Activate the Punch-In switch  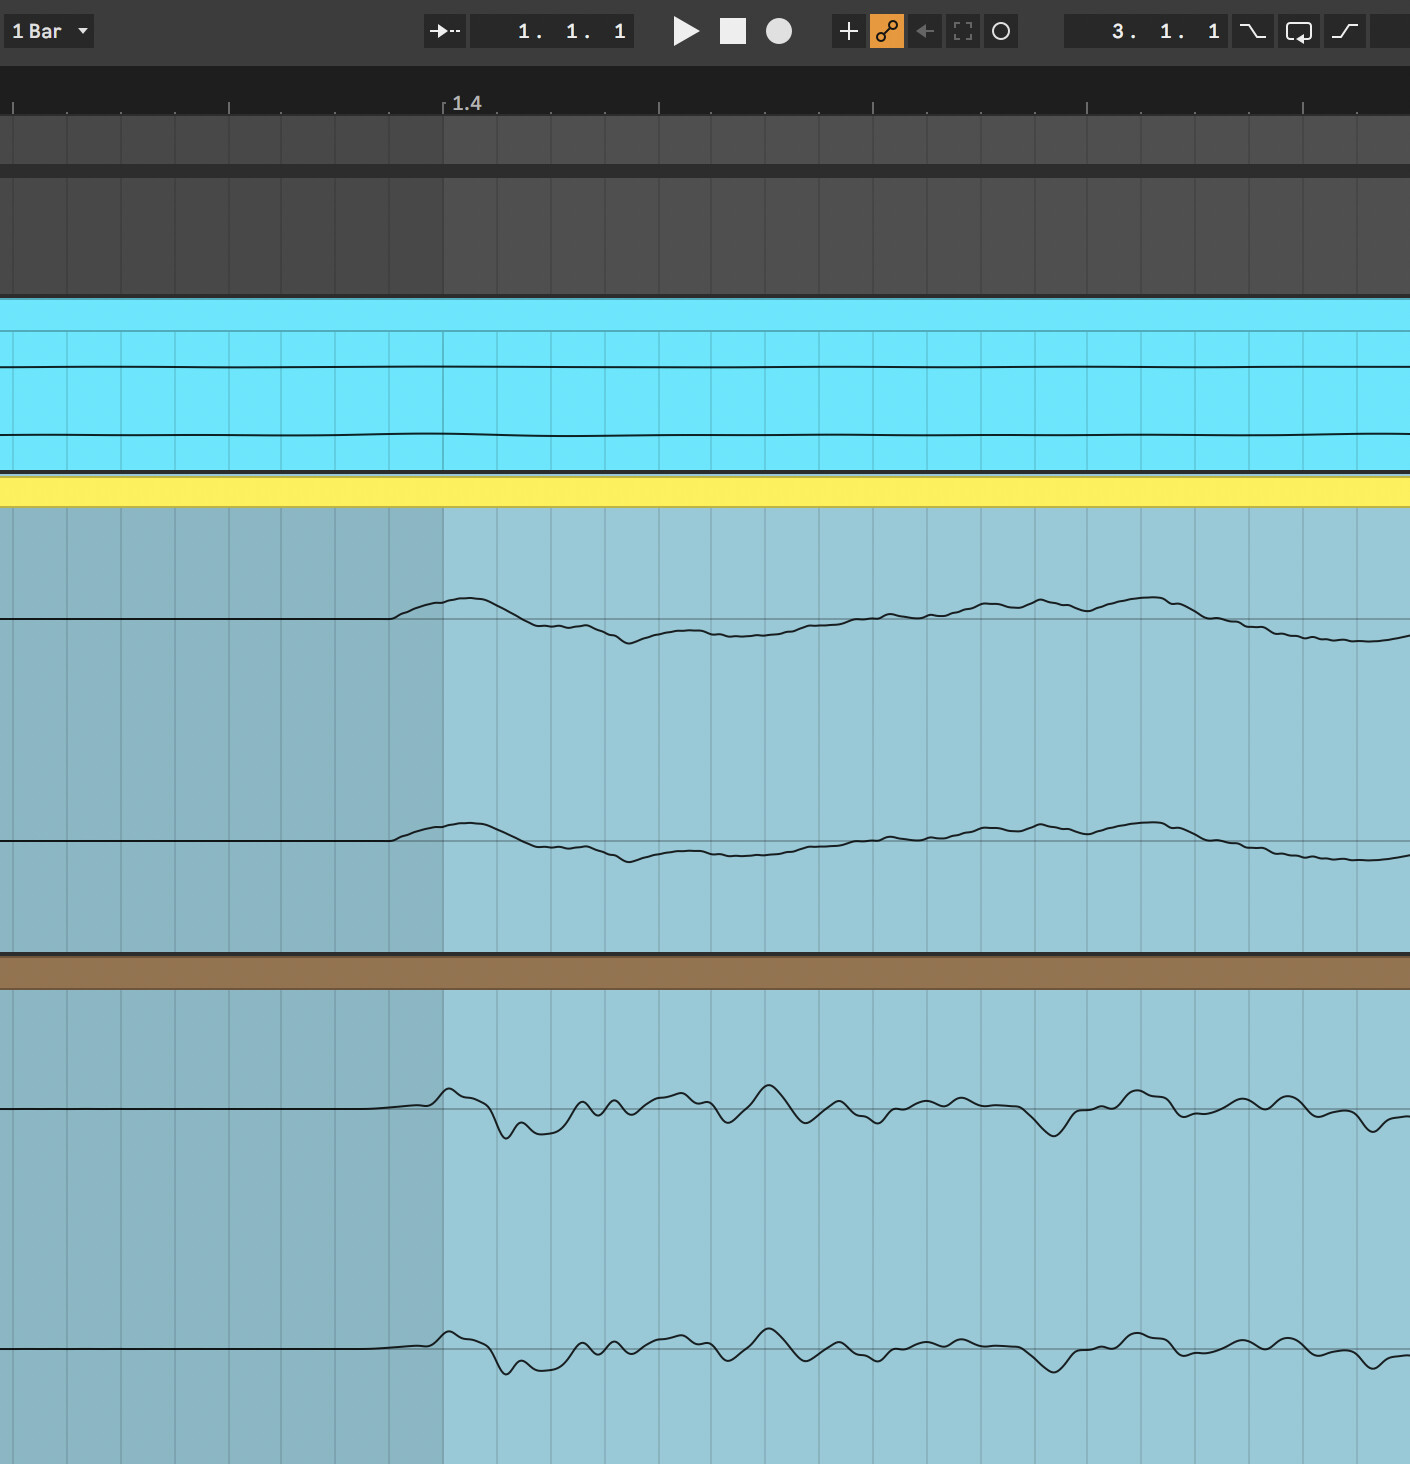point(1252,31)
